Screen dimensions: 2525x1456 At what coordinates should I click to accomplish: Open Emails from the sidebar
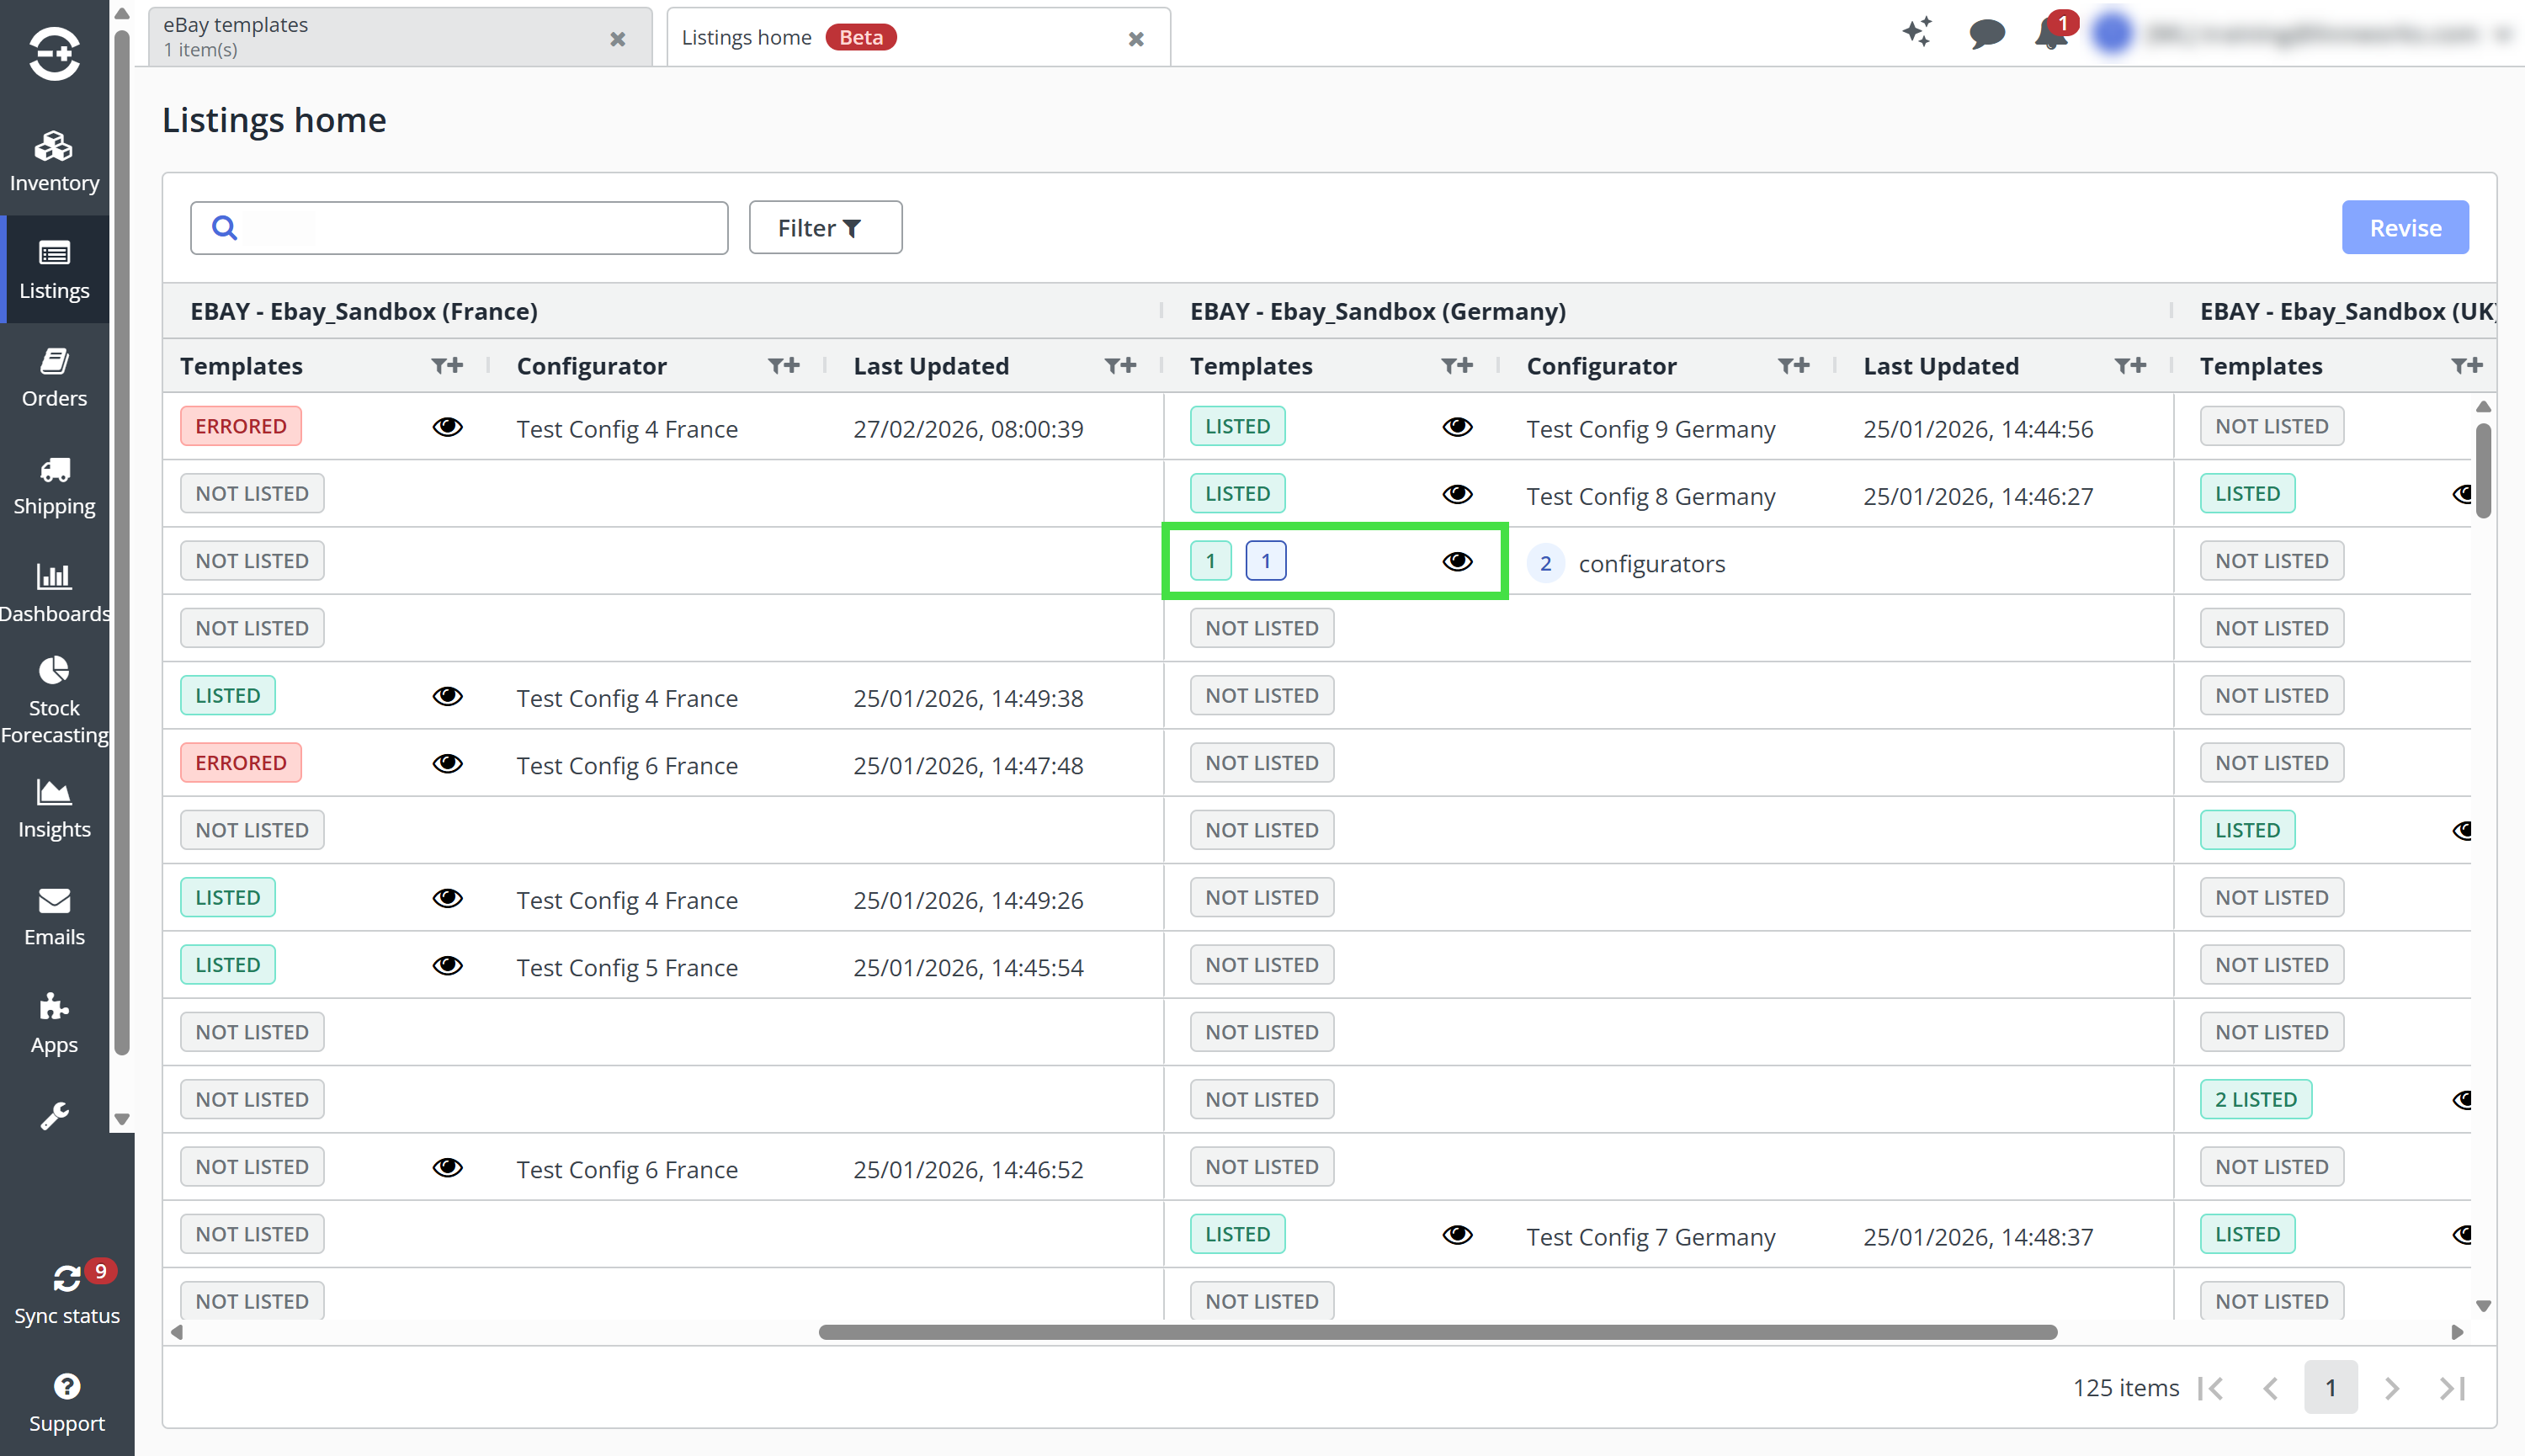(54, 916)
